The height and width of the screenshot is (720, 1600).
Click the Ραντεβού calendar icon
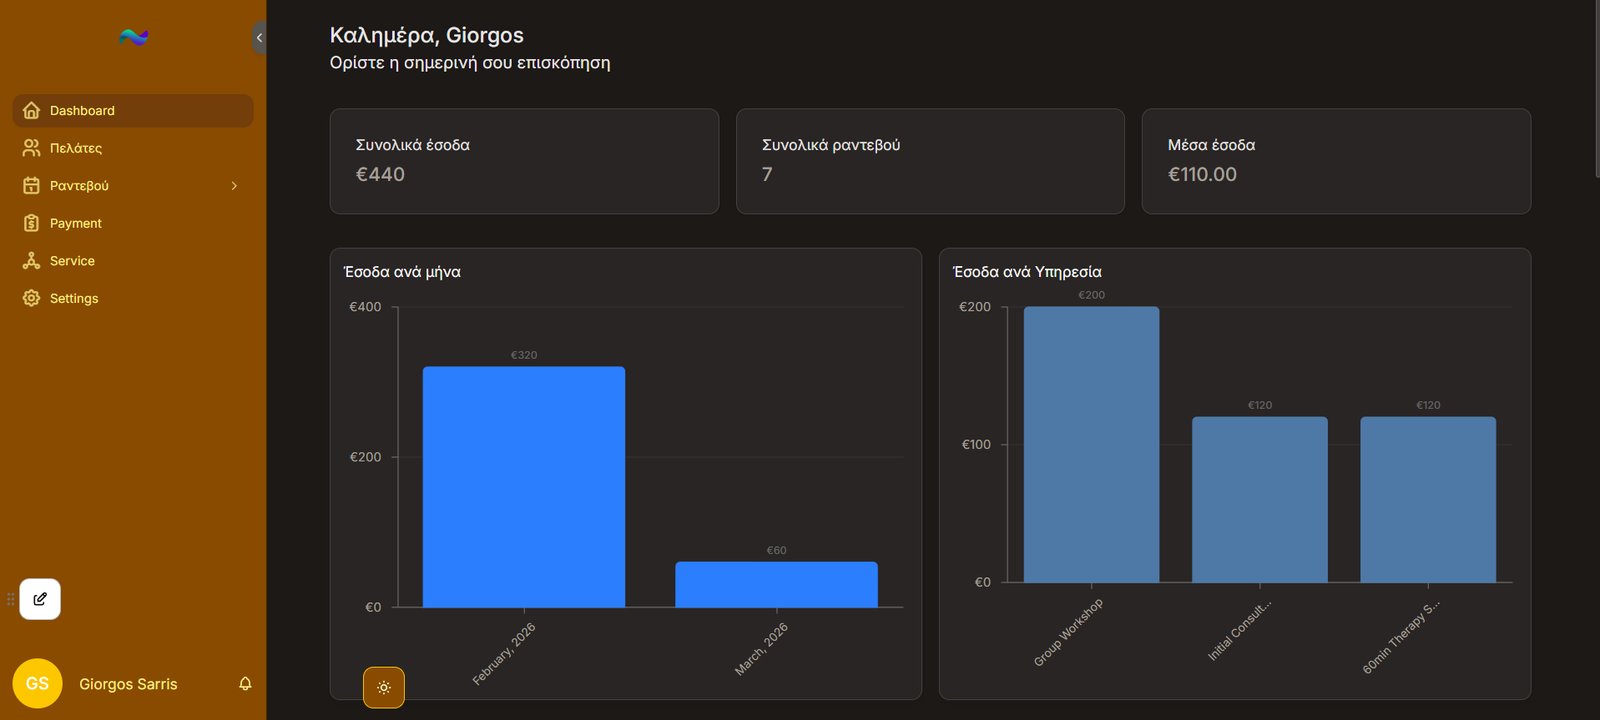[31, 186]
